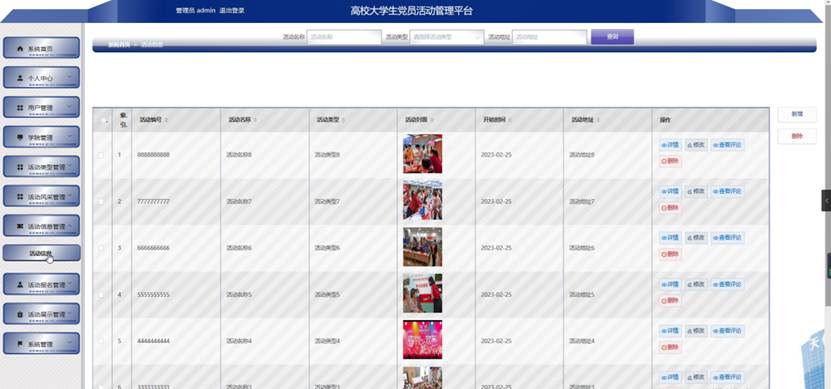
Task: Click 查看评论 for row 8888888888
Action: point(728,145)
